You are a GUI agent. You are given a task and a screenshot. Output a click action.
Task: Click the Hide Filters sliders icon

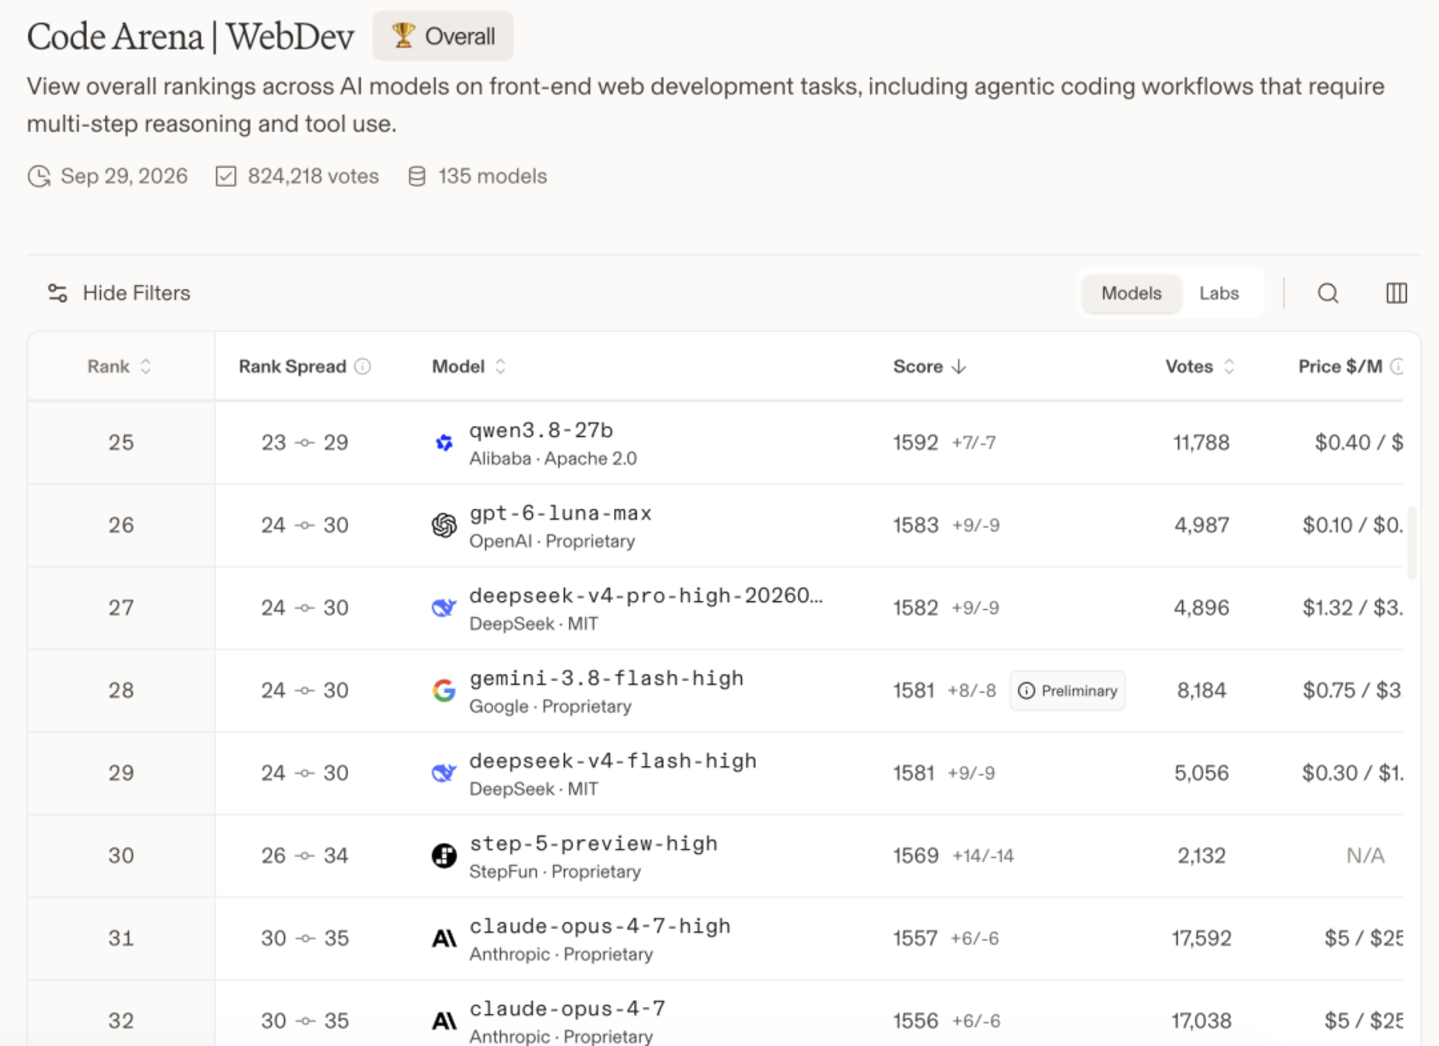58,293
